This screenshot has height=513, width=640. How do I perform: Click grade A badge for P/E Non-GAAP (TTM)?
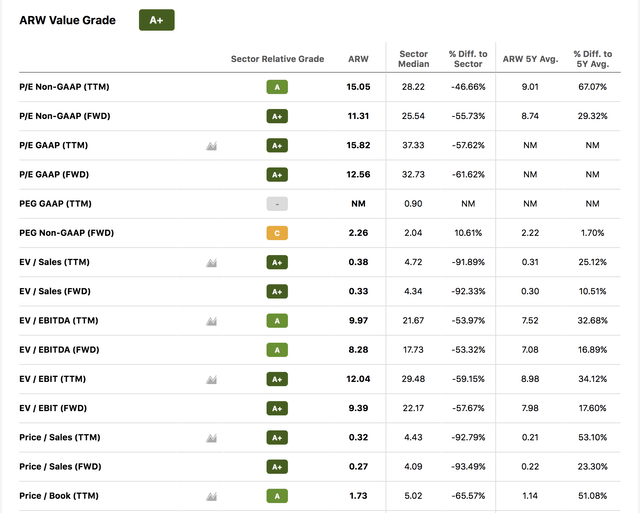click(277, 87)
